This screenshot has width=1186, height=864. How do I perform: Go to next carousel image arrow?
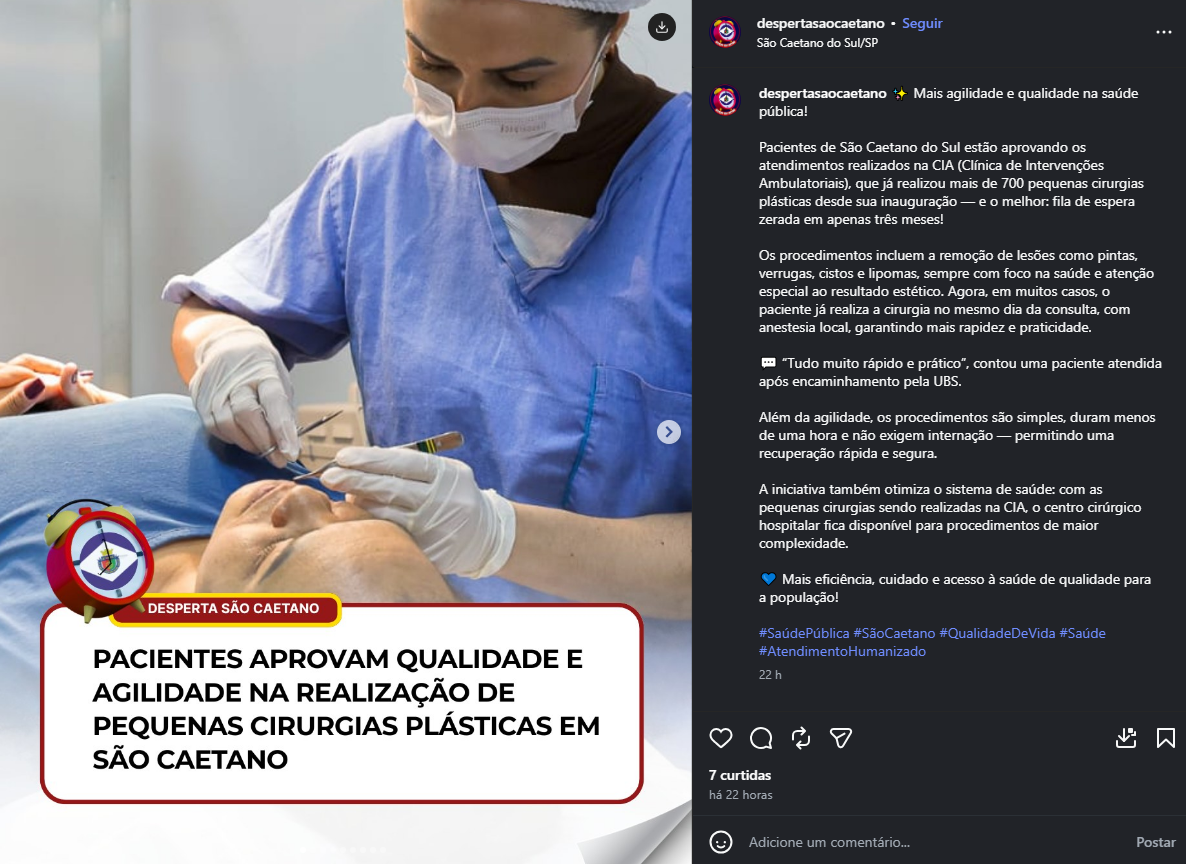click(669, 432)
